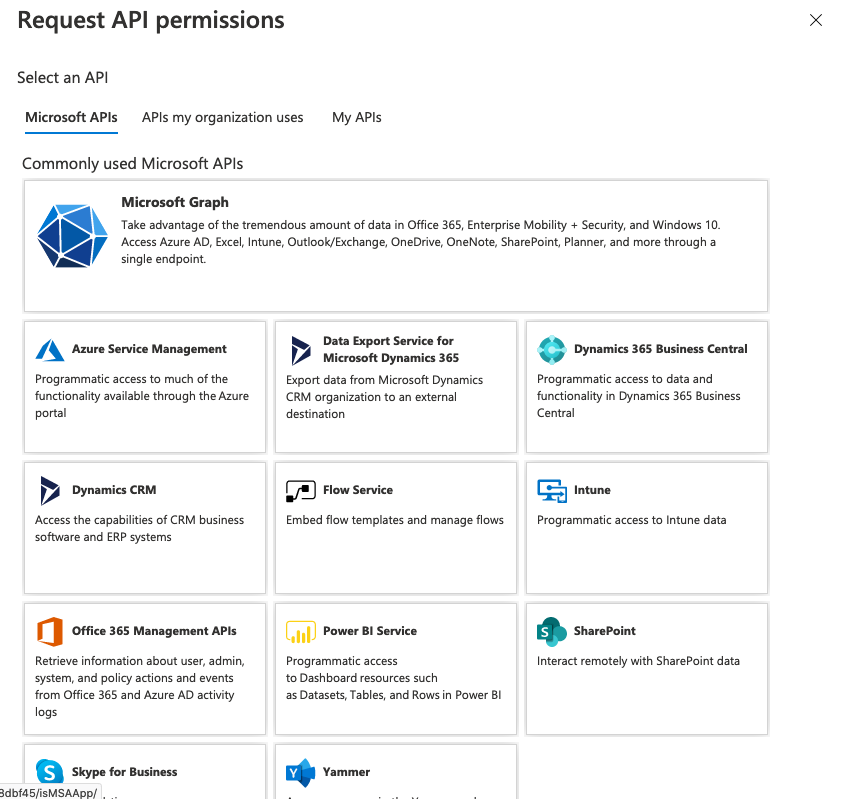847x799 pixels.
Task: Switch to the My APIs tab
Action: tap(357, 117)
